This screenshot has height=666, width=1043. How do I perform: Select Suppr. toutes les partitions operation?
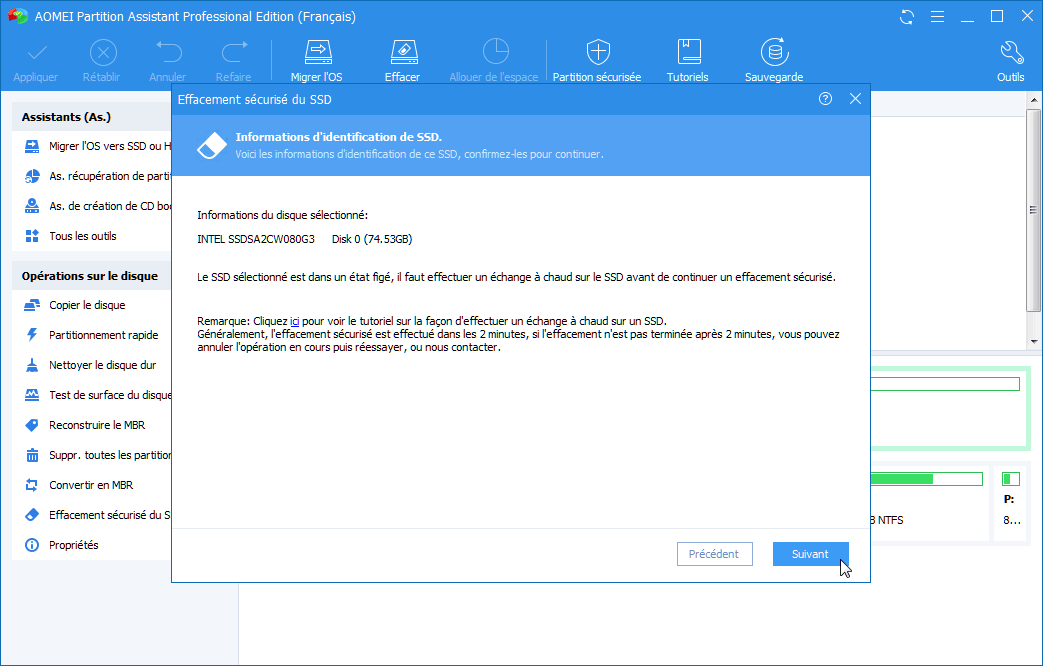tap(97, 455)
